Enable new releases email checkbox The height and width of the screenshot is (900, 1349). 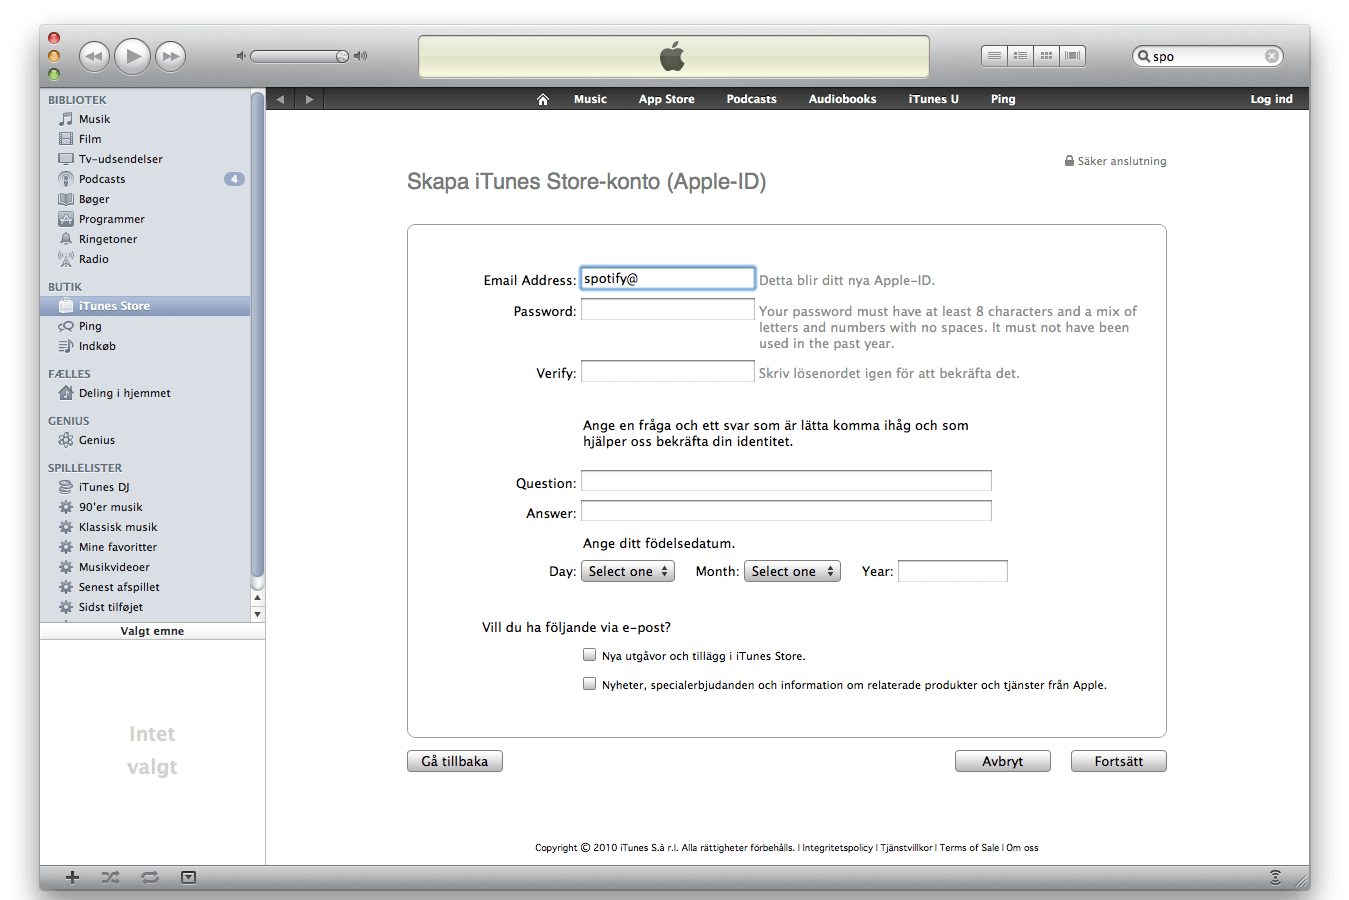pyautogui.click(x=590, y=655)
